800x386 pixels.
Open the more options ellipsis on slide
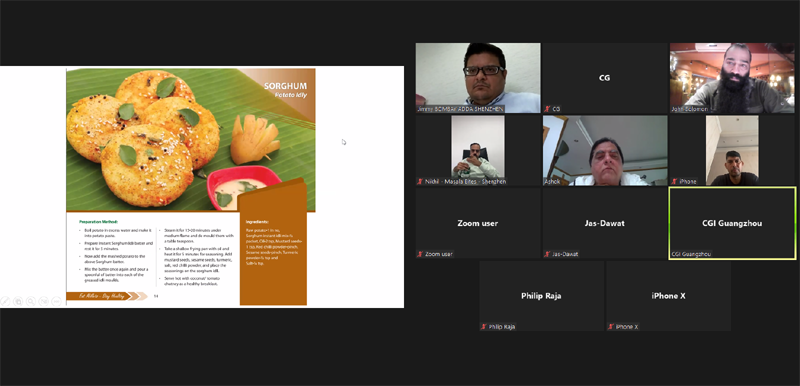tap(57, 301)
